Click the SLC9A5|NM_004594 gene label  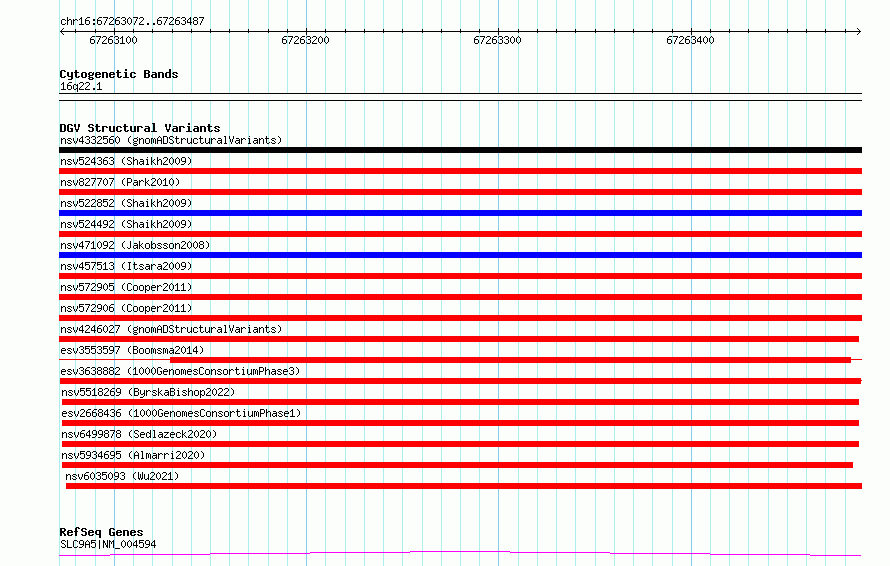click(108, 544)
